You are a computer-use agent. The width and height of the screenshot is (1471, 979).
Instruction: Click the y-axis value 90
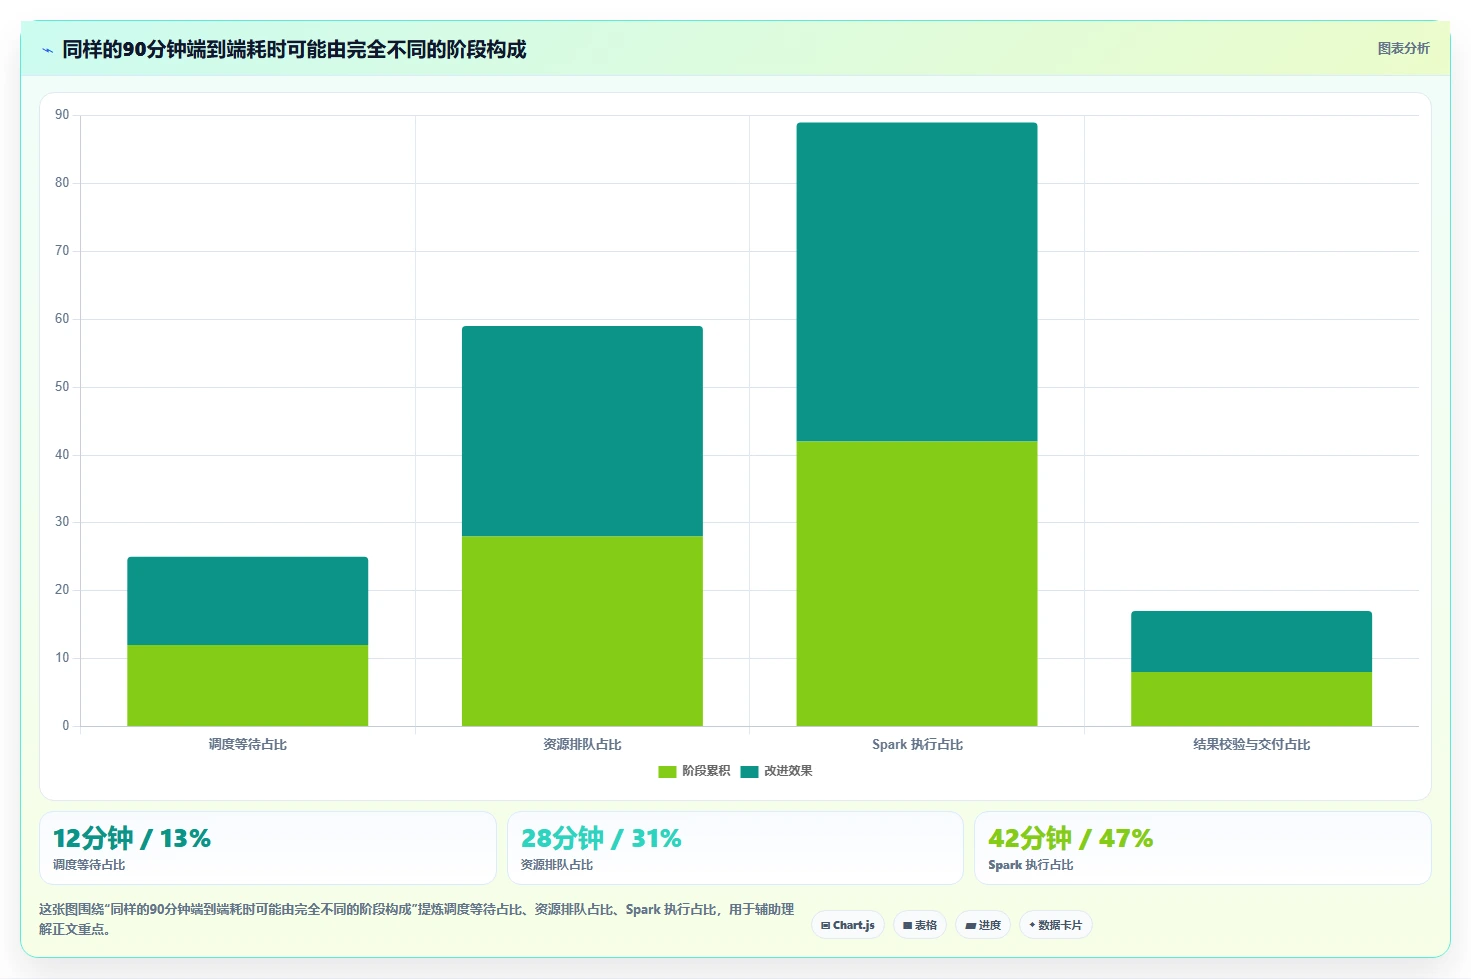(62, 115)
